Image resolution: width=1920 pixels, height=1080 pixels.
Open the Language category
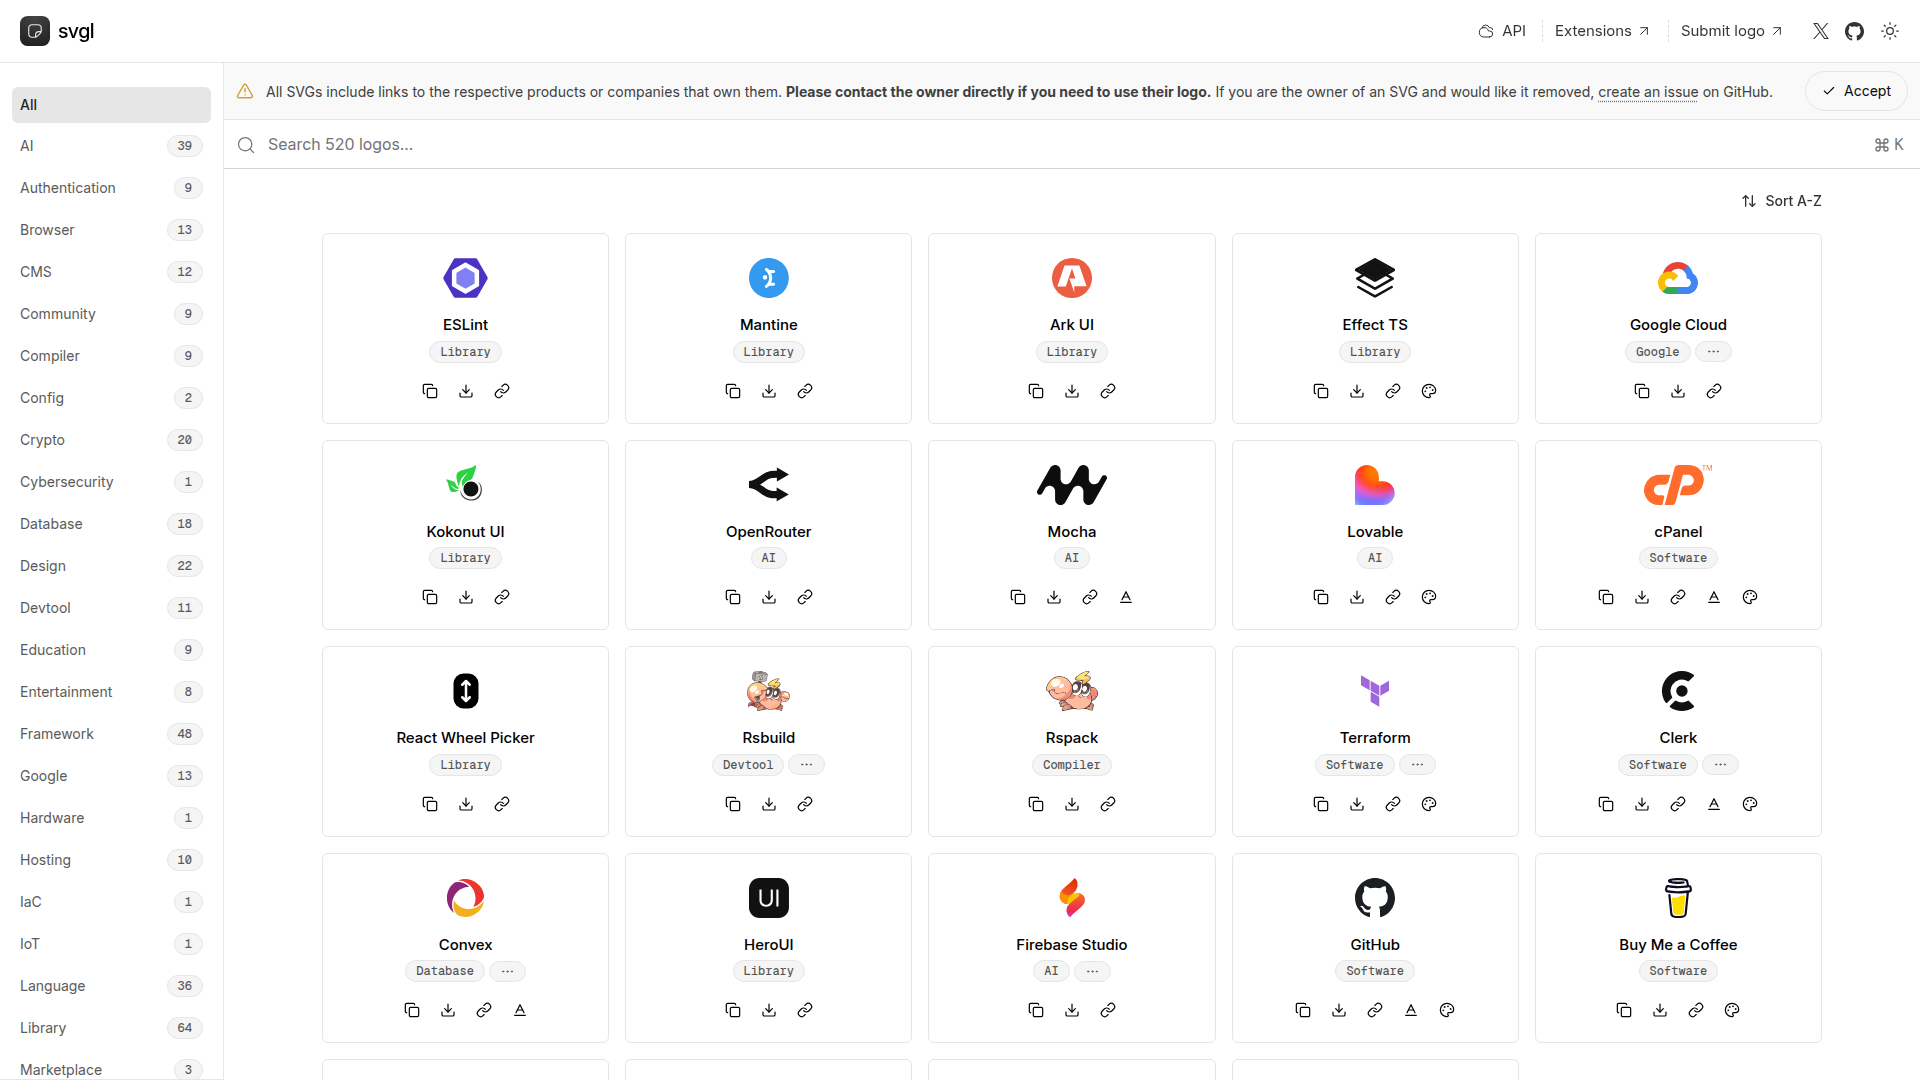tap(111, 986)
